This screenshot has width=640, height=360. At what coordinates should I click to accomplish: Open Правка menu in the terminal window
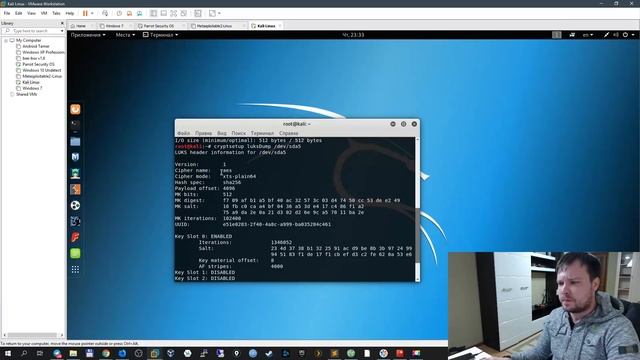point(203,133)
